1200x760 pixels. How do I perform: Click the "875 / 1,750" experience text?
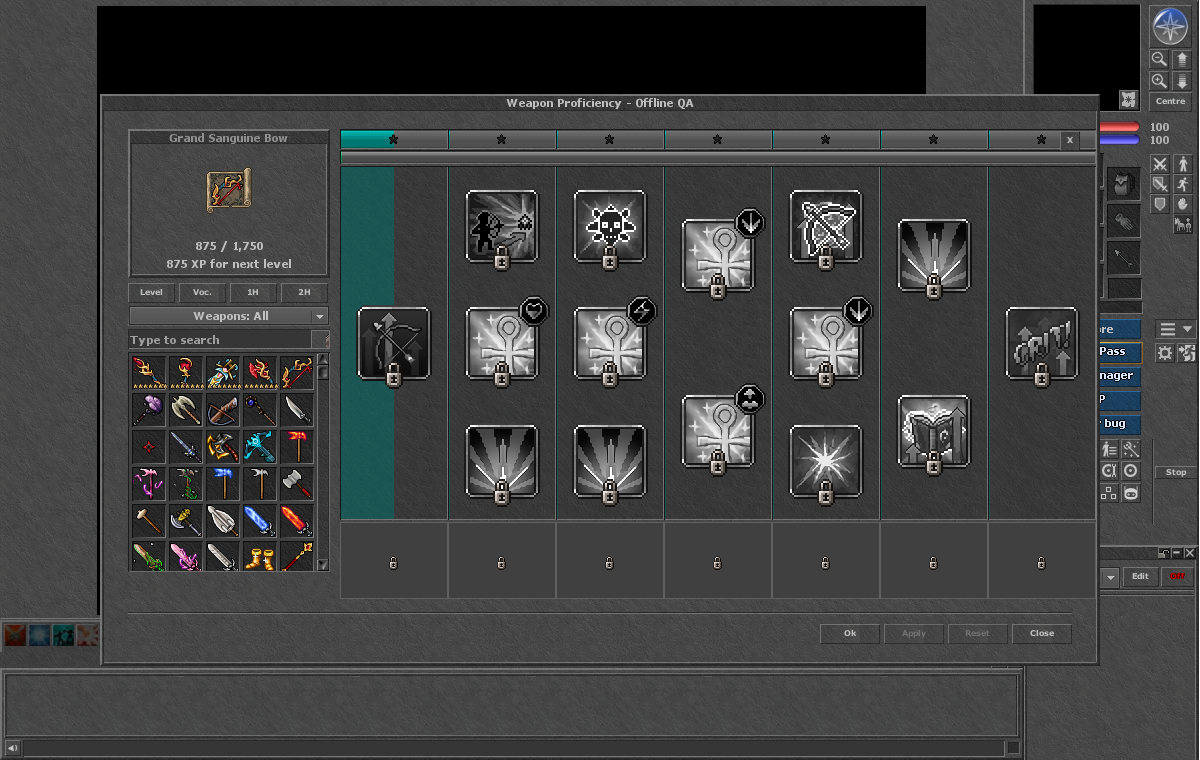coord(229,246)
